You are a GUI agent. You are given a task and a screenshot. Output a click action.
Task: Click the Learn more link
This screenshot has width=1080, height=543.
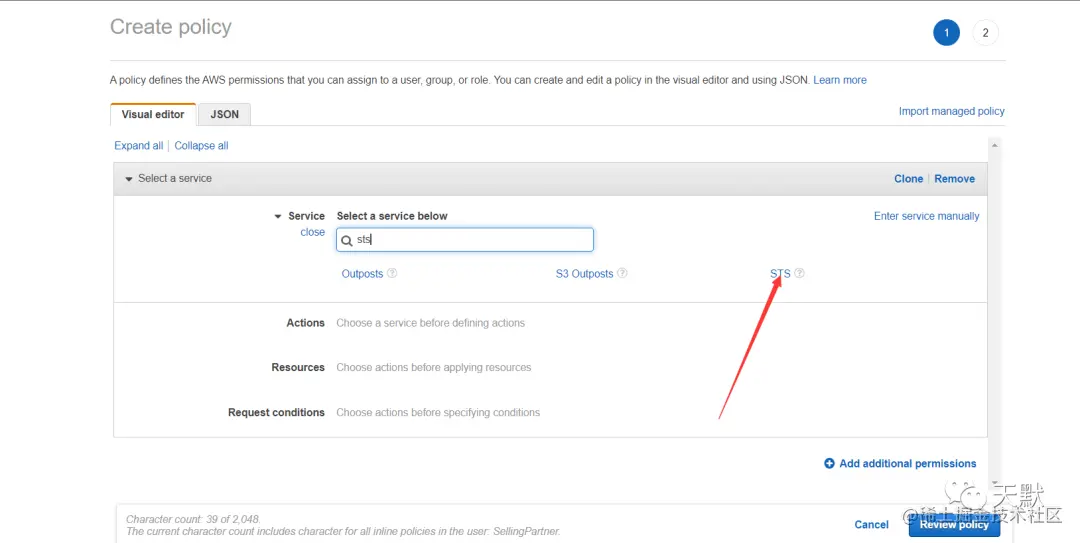tap(840, 80)
